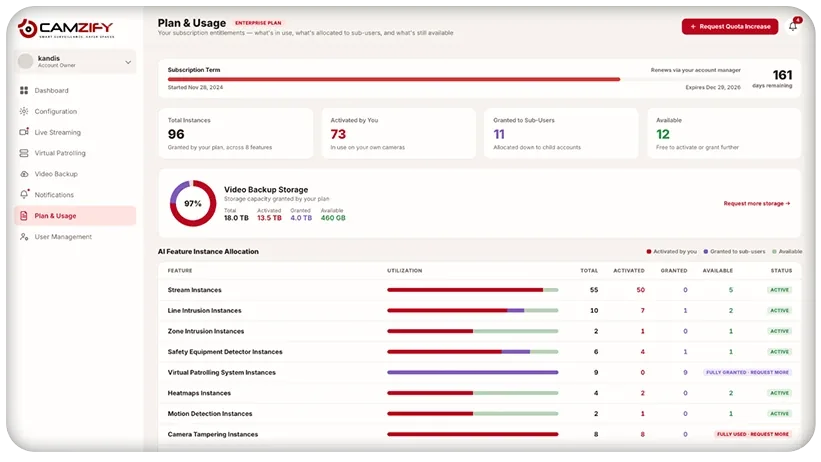The height and width of the screenshot is (462, 821).
Task: Select the Zone Intrusion Instances row label
Action: click(x=206, y=331)
